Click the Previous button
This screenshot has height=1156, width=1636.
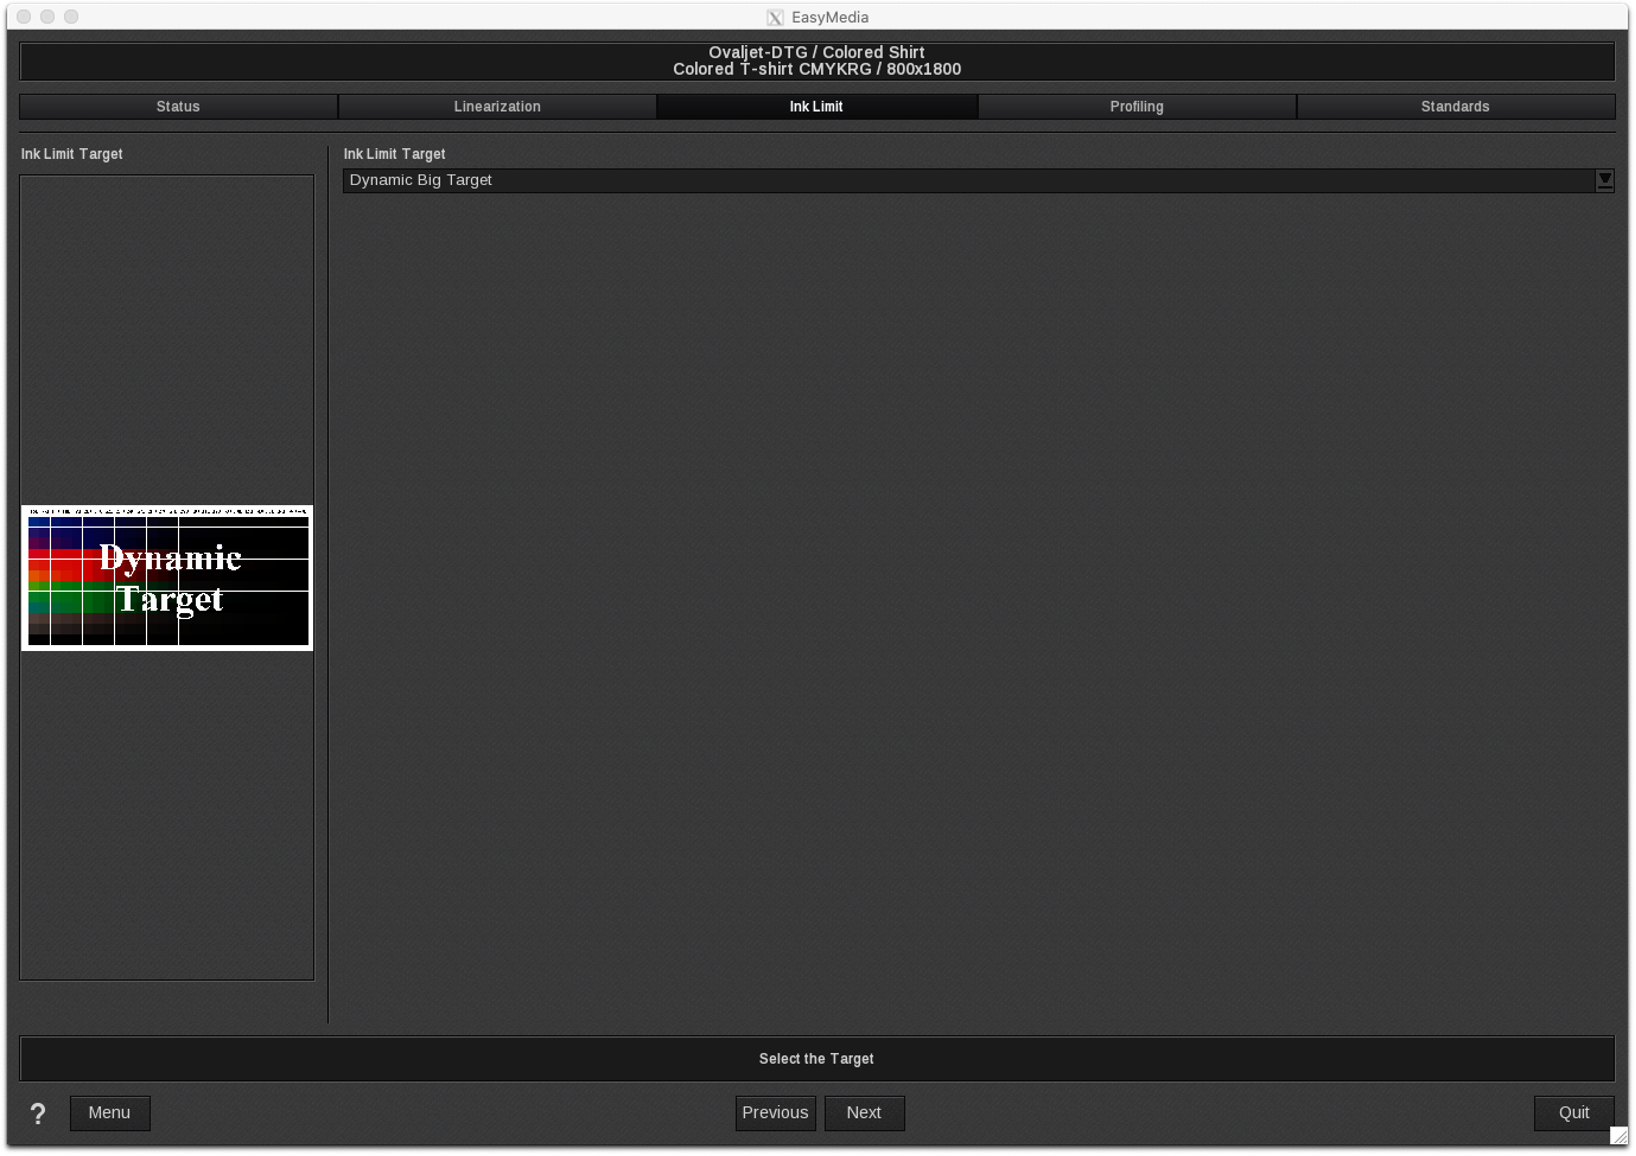(775, 1113)
